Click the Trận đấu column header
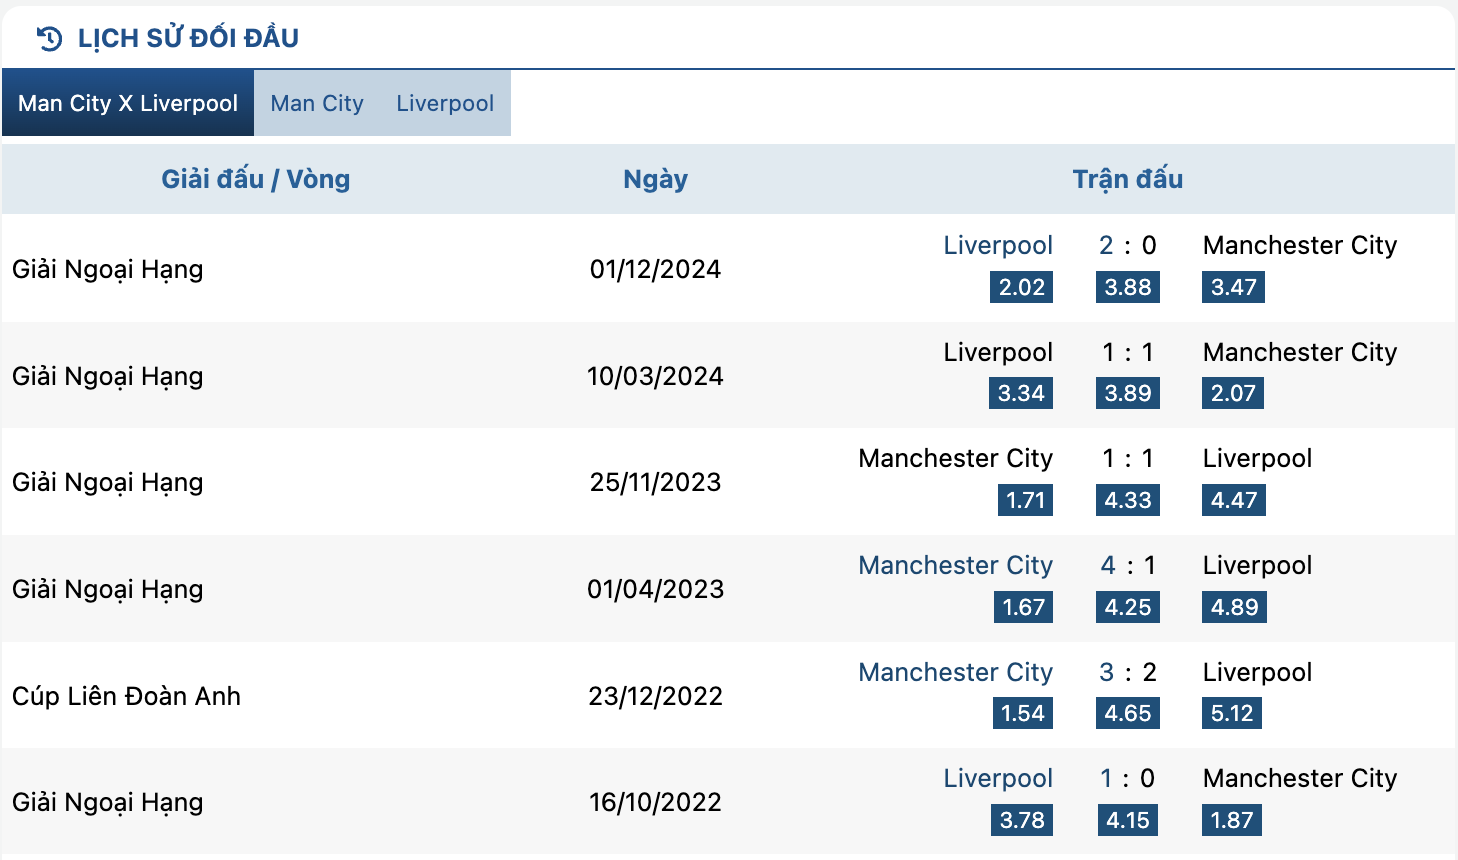Screen dimensions: 1458x860 click(x=1127, y=179)
